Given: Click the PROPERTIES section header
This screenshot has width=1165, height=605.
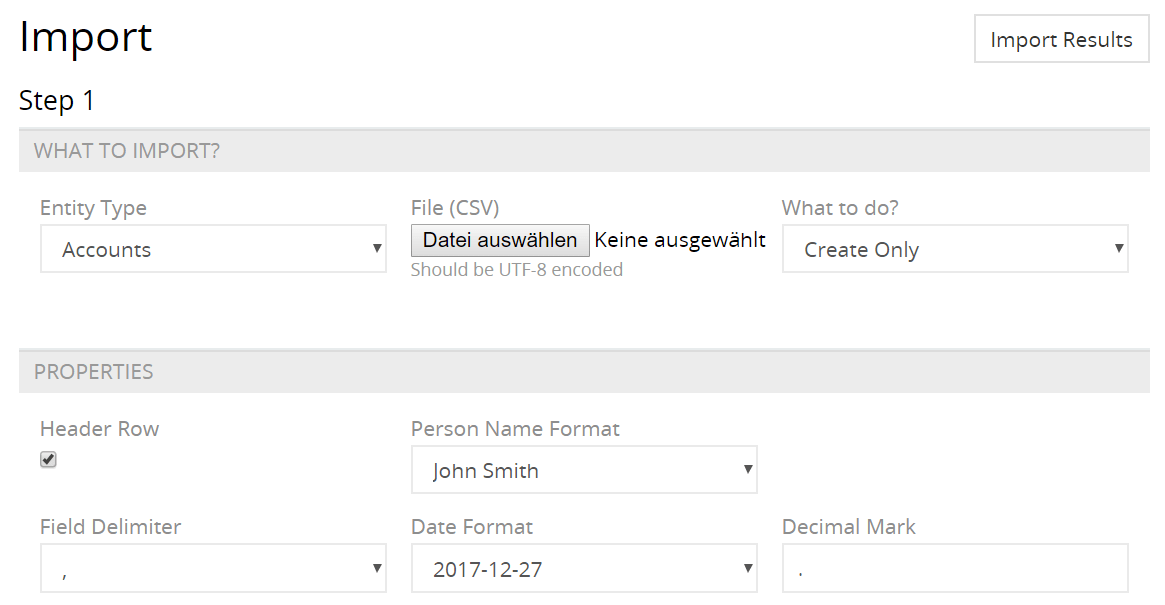Looking at the screenshot, I should (x=94, y=372).
